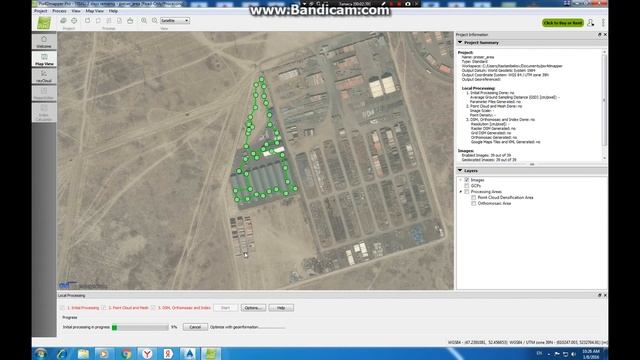This screenshot has height=360, width=640.
Task: Open the Satellite map type dropdown
Action: click(175, 20)
